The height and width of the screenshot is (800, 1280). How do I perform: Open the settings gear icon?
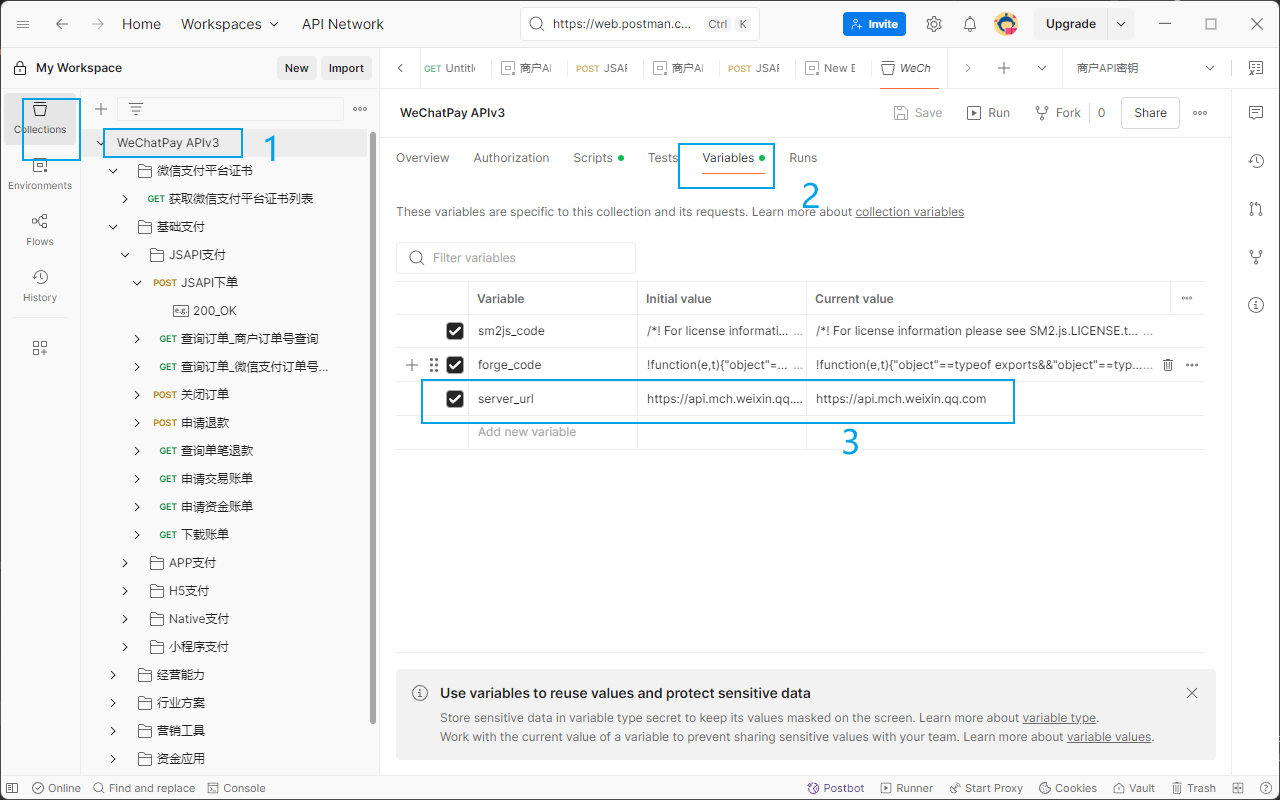click(934, 24)
